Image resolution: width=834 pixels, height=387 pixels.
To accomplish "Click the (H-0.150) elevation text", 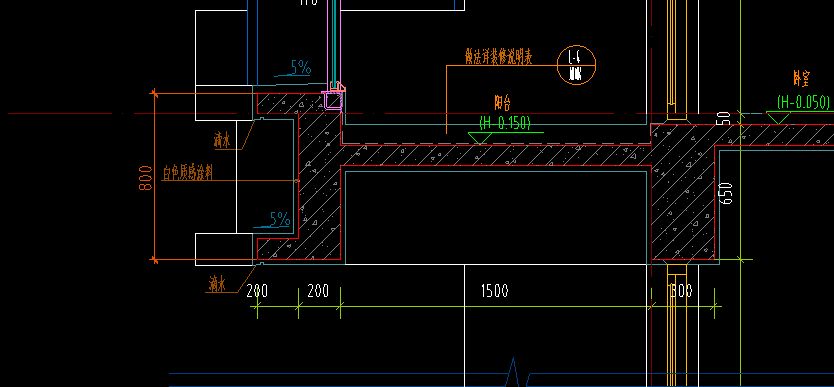I will (505, 123).
